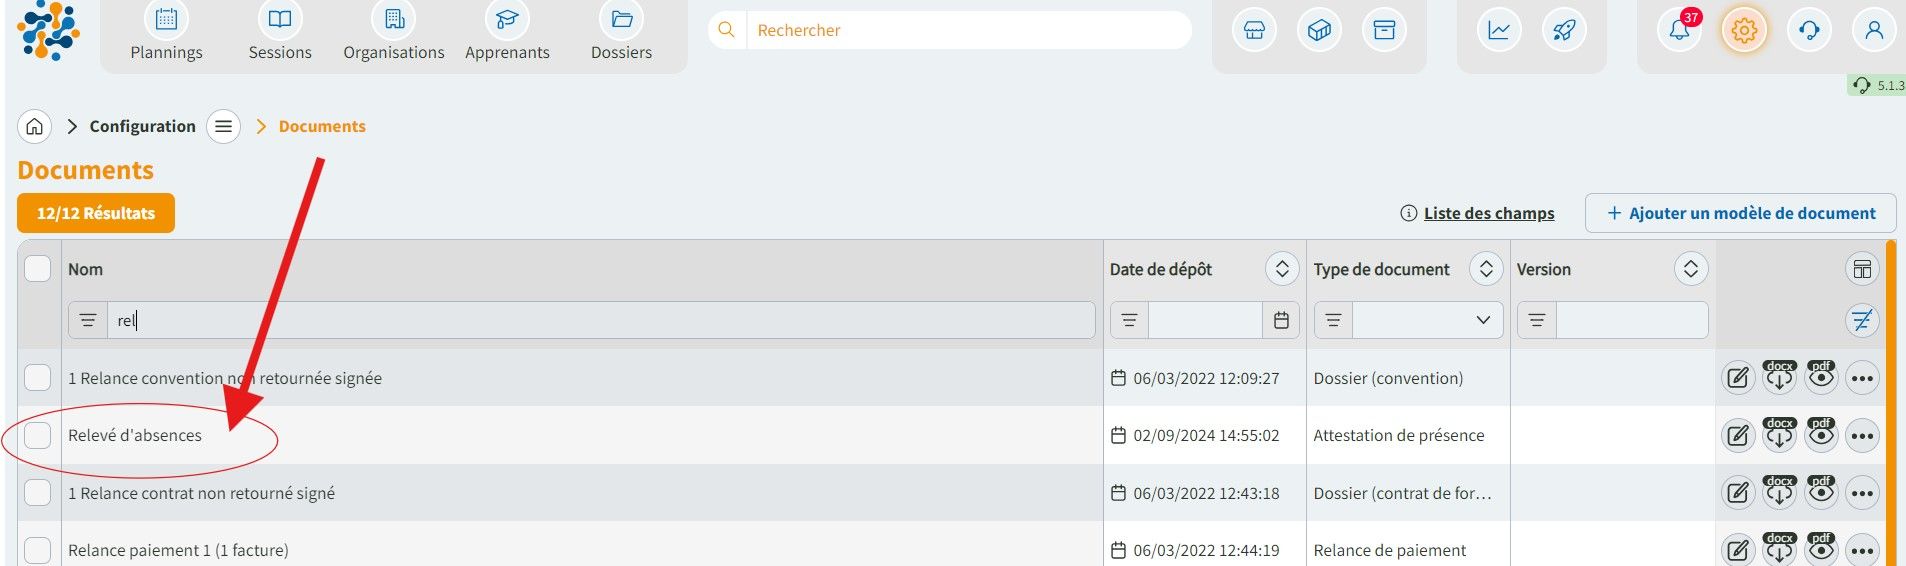Click the notifications bell icon
This screenshot has height=566, width=1906.
pyautogui.click(x=1679, y=30)
